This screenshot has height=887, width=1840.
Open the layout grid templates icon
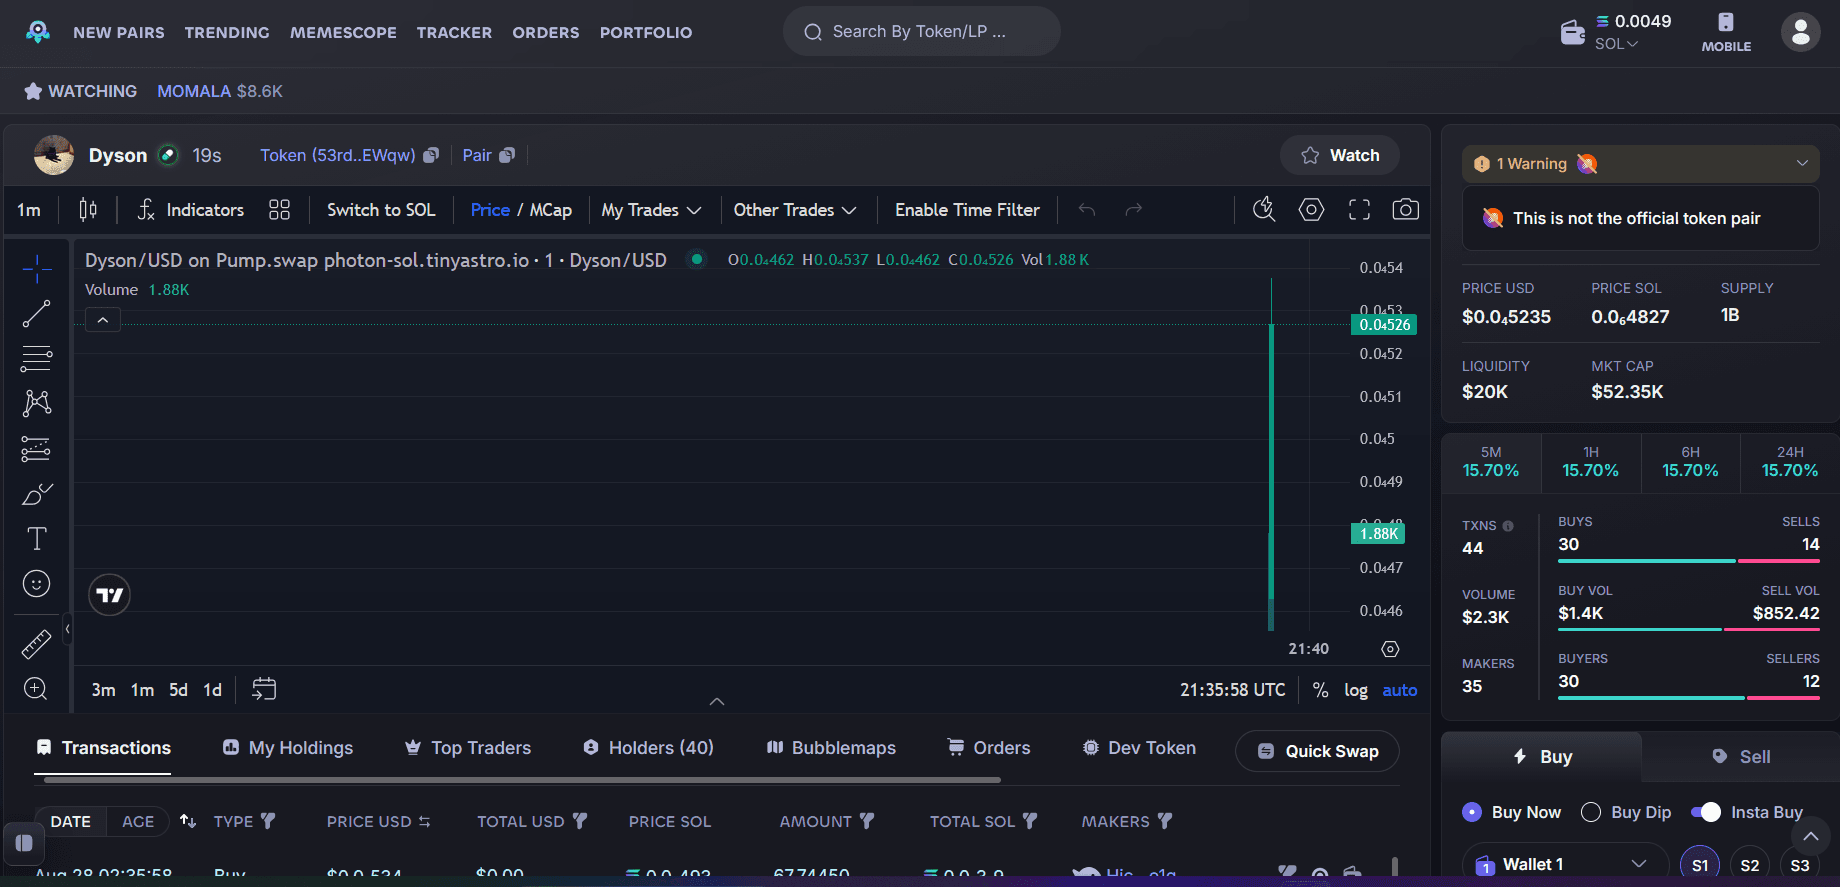[280, 210]
